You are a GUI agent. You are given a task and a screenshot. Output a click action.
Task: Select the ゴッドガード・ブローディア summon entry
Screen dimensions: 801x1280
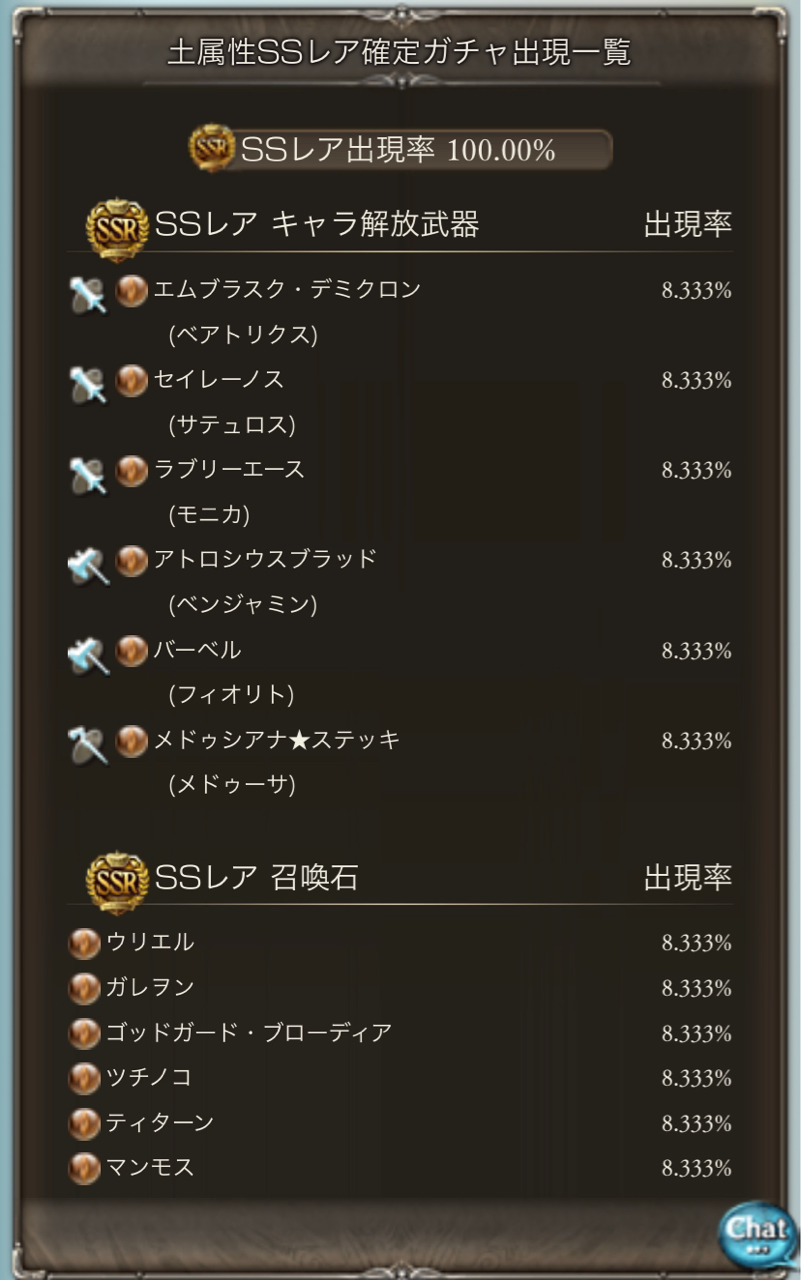249,1033
